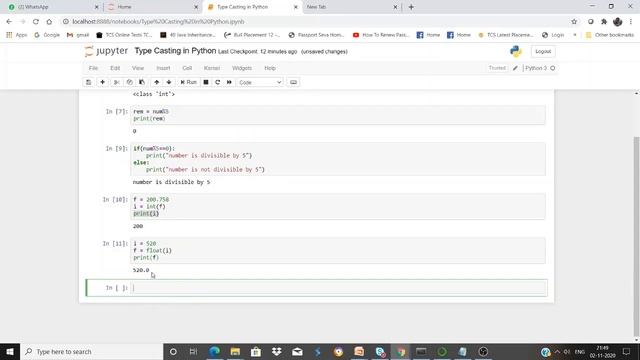Open the Edit menu
640x360 pixels.
(115, 68)
